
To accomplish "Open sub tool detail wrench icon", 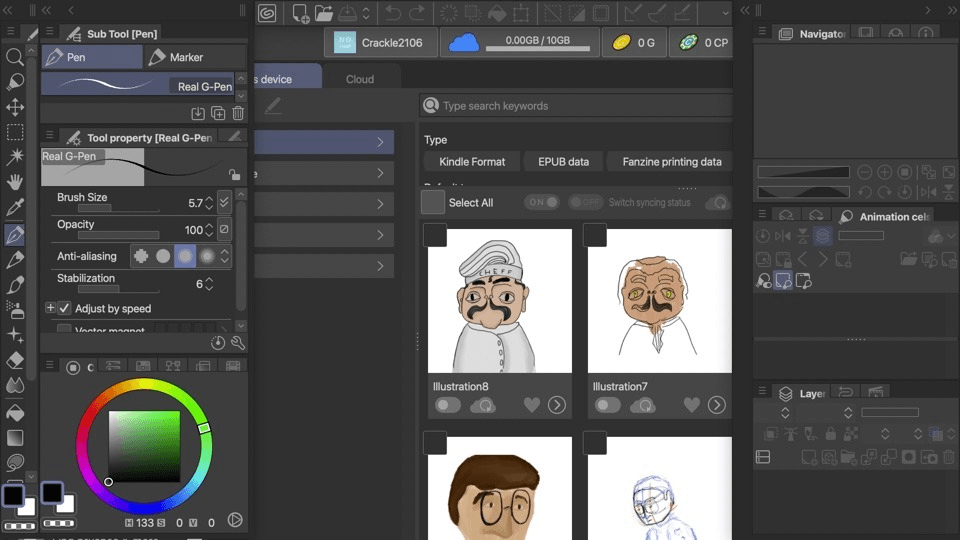I will [x=238, y=343].
